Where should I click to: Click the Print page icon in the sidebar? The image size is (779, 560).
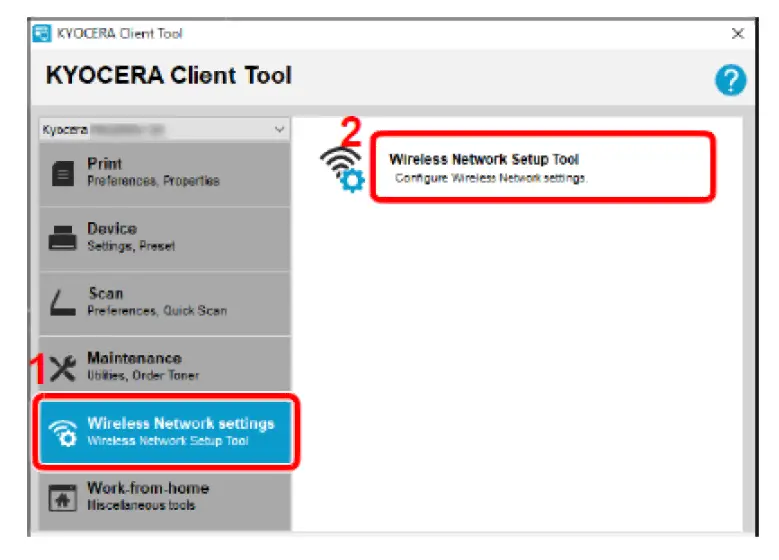[x=63, y=173]
